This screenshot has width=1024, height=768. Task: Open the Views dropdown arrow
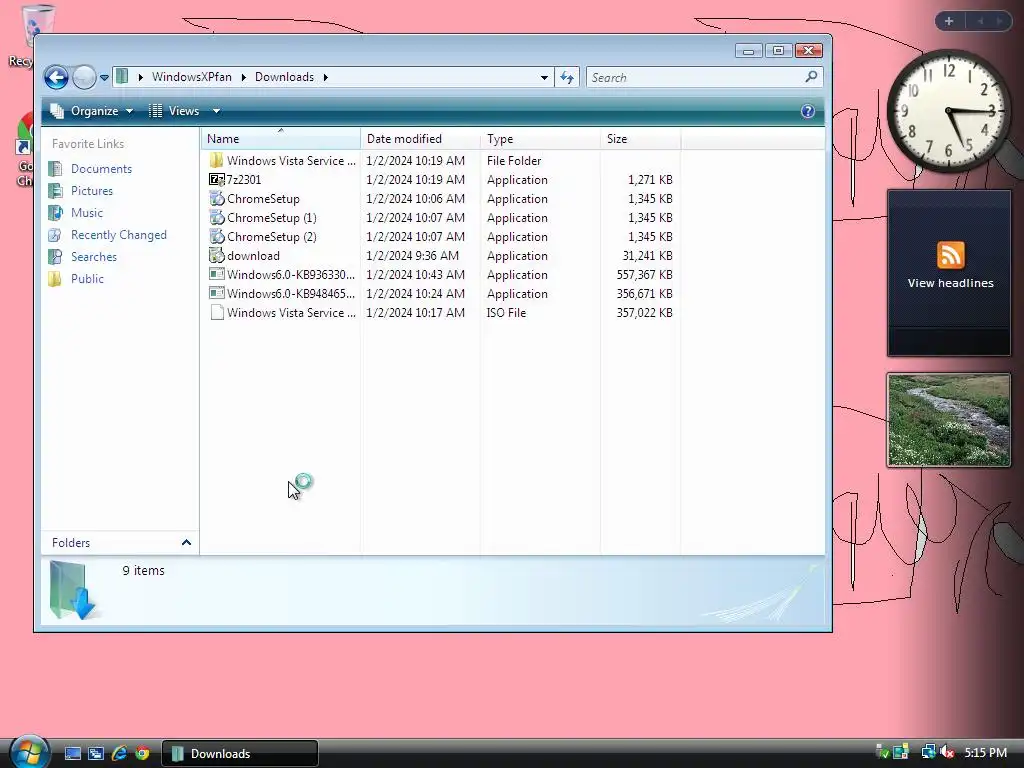216,111
